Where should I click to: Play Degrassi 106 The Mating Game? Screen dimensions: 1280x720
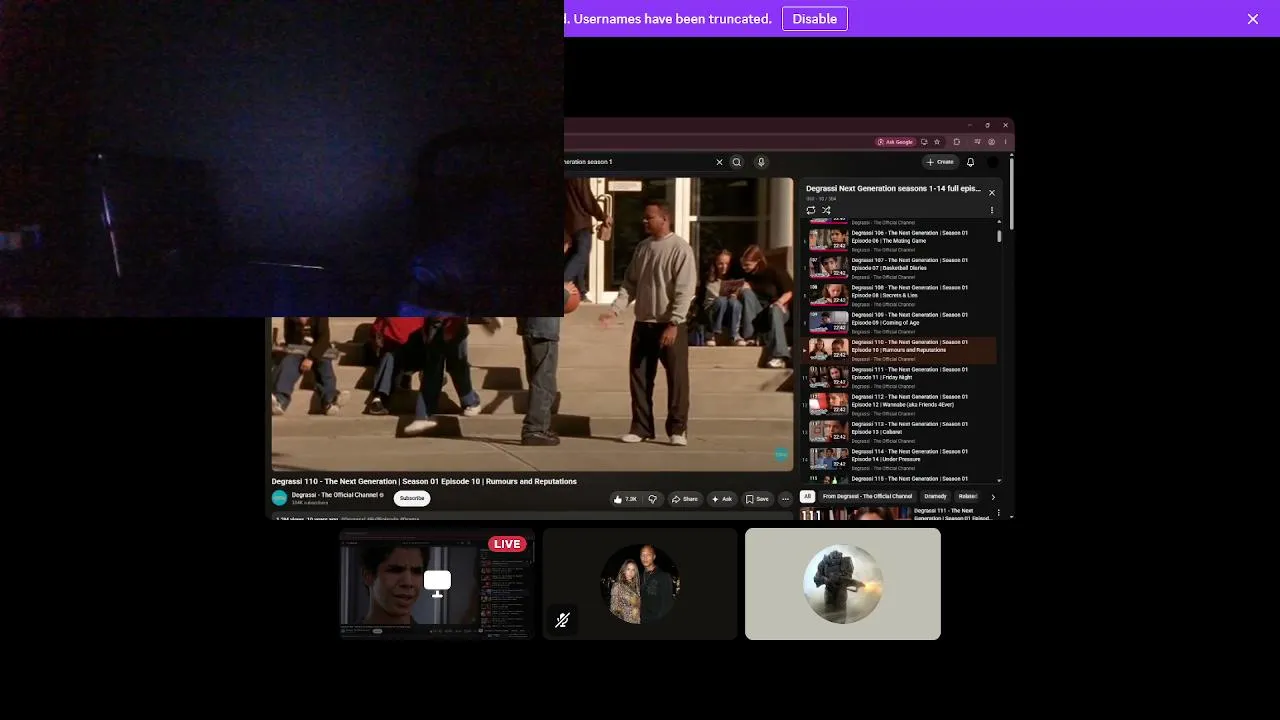pyautogui.click(x=901, y=240)
